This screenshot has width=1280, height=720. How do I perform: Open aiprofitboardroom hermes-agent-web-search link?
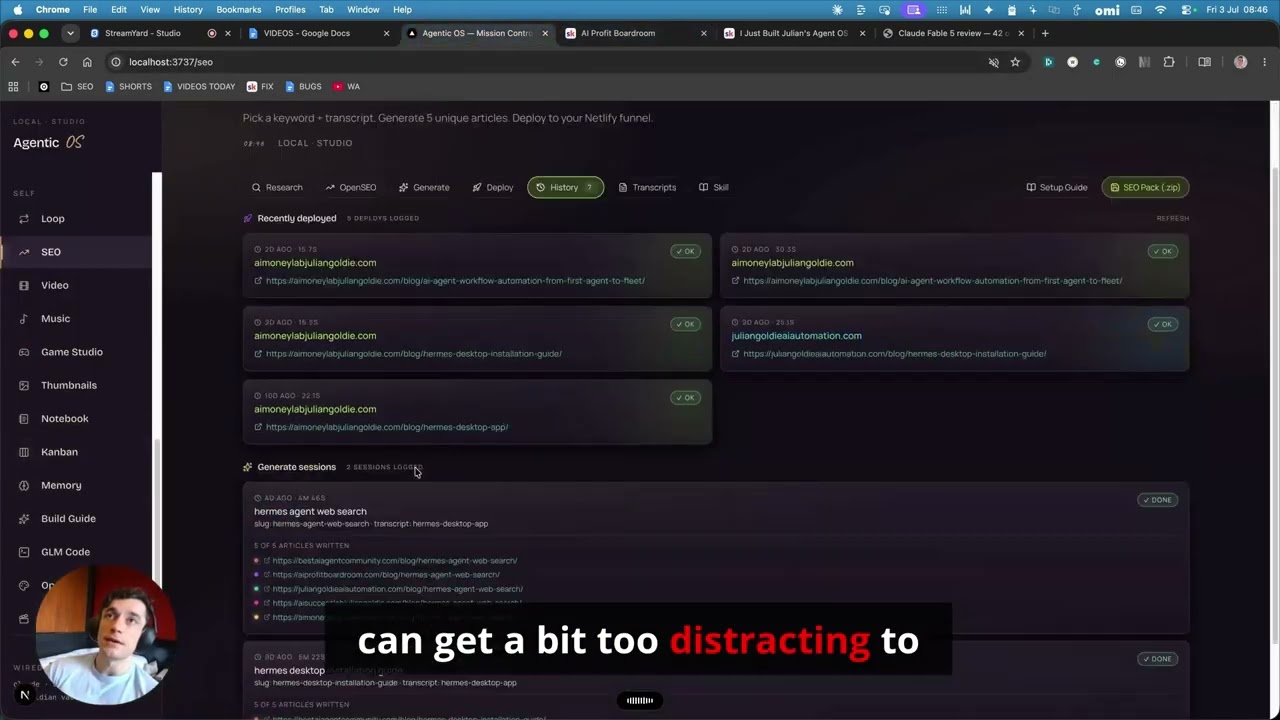(386, 575)
